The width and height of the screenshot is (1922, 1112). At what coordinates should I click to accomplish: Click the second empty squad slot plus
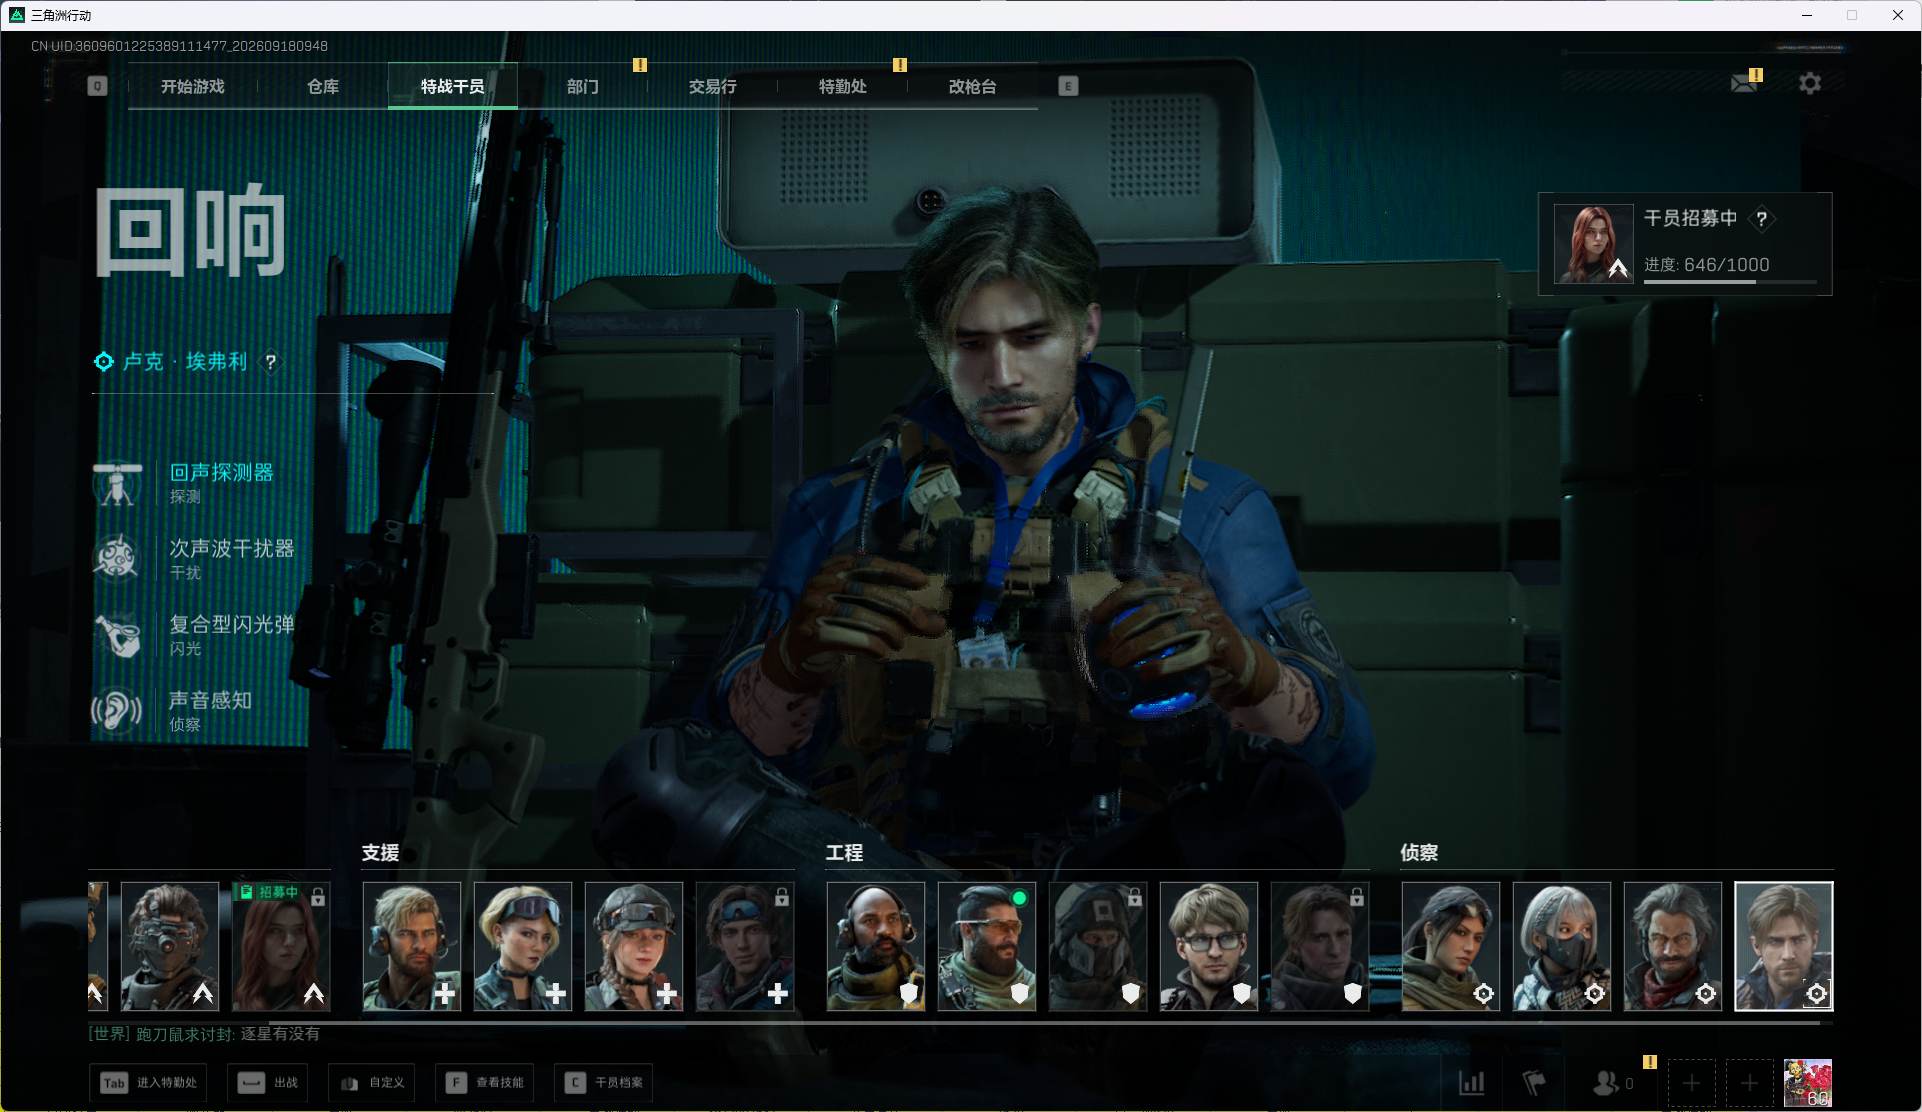click(x=1750, y=1083)
